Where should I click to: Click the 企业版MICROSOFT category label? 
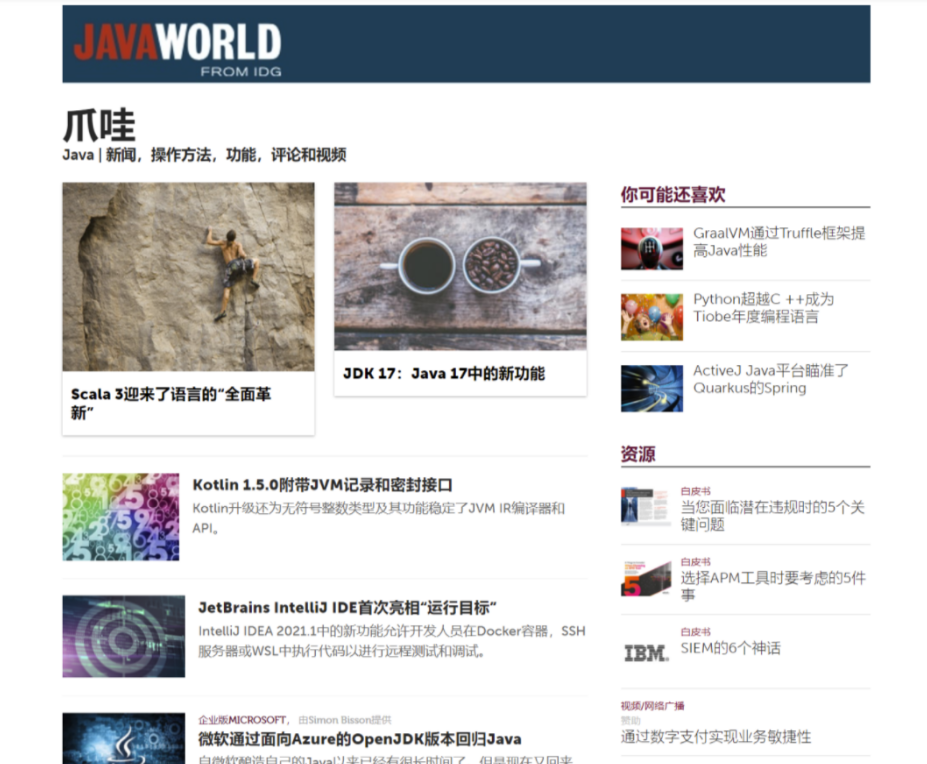pos(242,720)
